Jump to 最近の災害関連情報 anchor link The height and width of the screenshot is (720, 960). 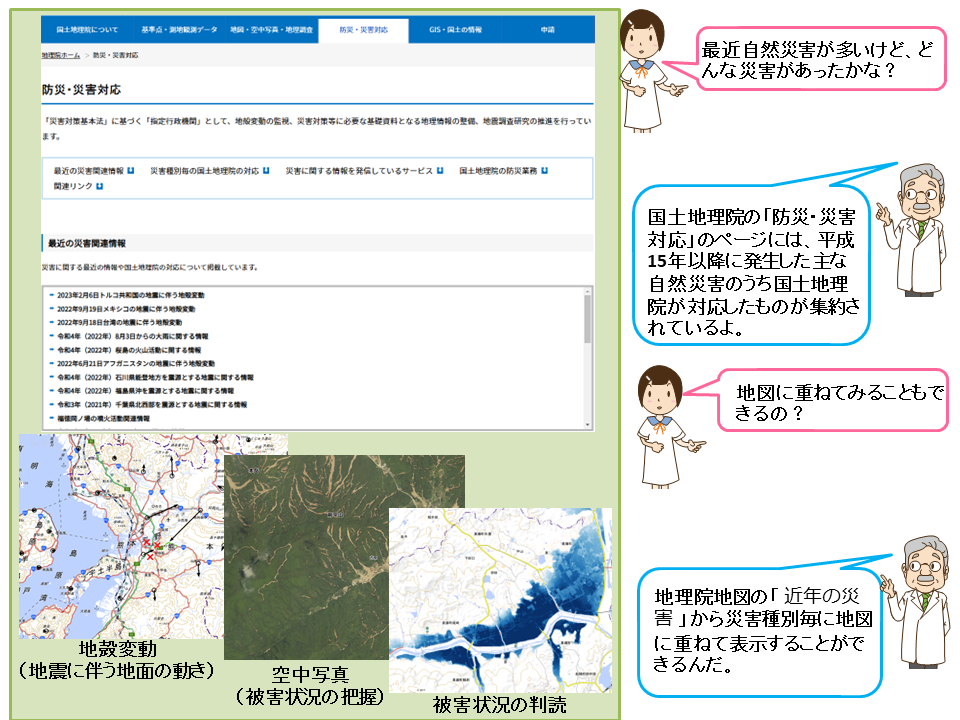pyautogui.click(x=89, y=171)
